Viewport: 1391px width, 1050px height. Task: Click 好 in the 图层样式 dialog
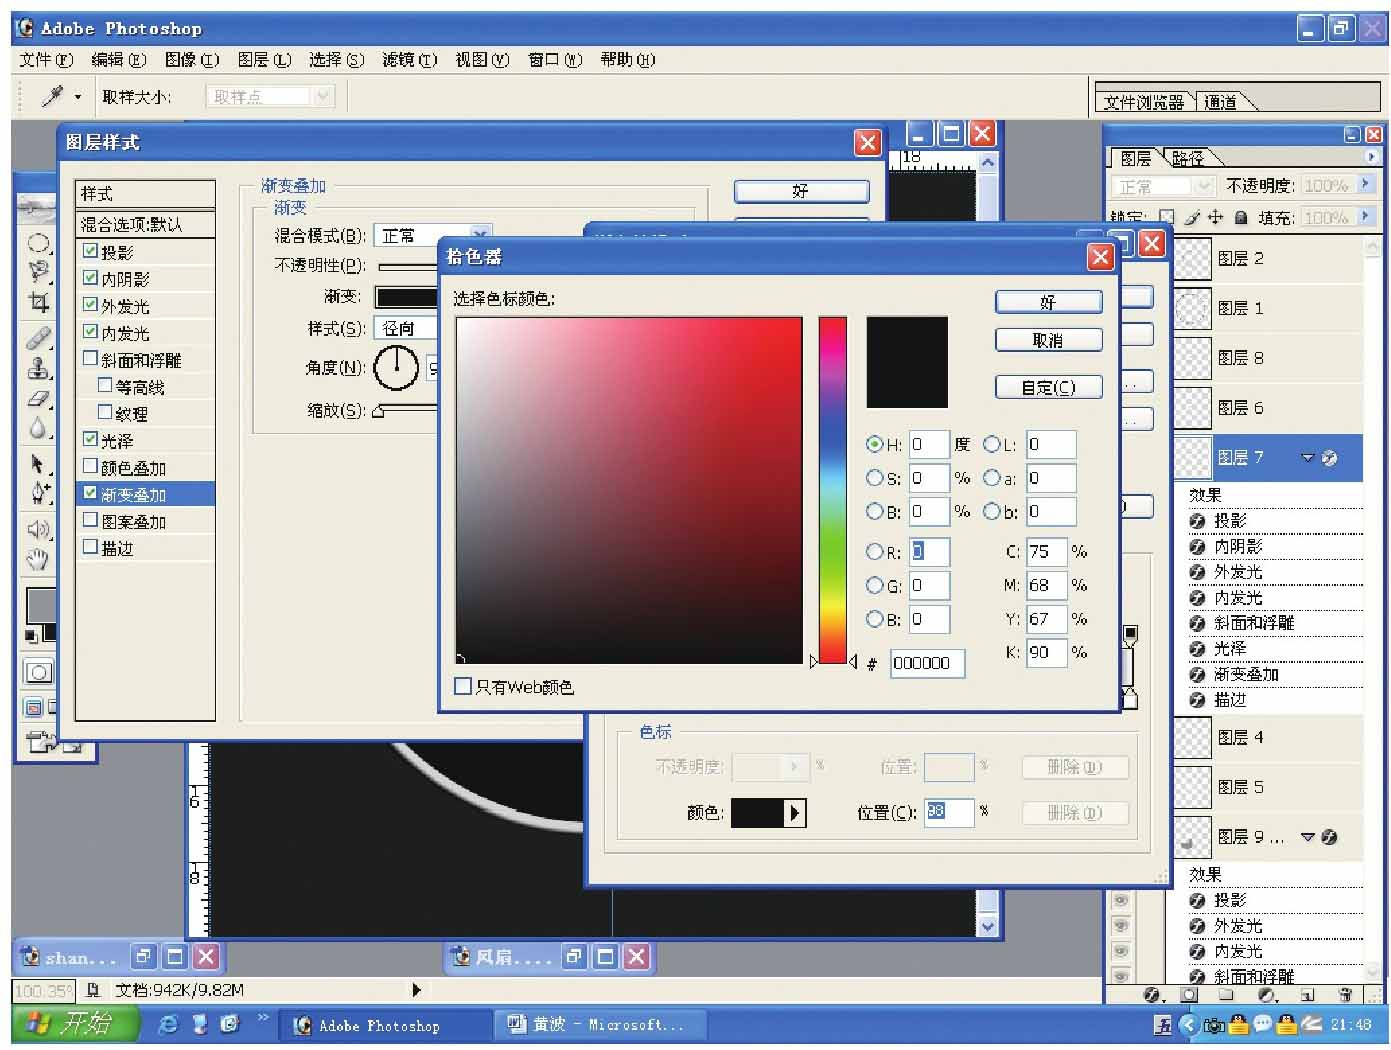pos(801,191)
